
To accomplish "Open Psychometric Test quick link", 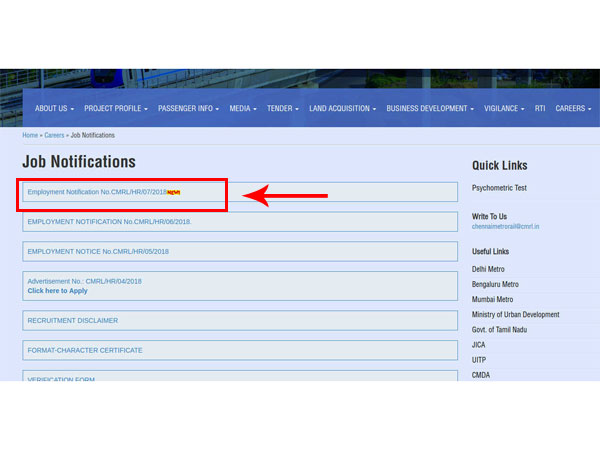I will pos(499,188).
